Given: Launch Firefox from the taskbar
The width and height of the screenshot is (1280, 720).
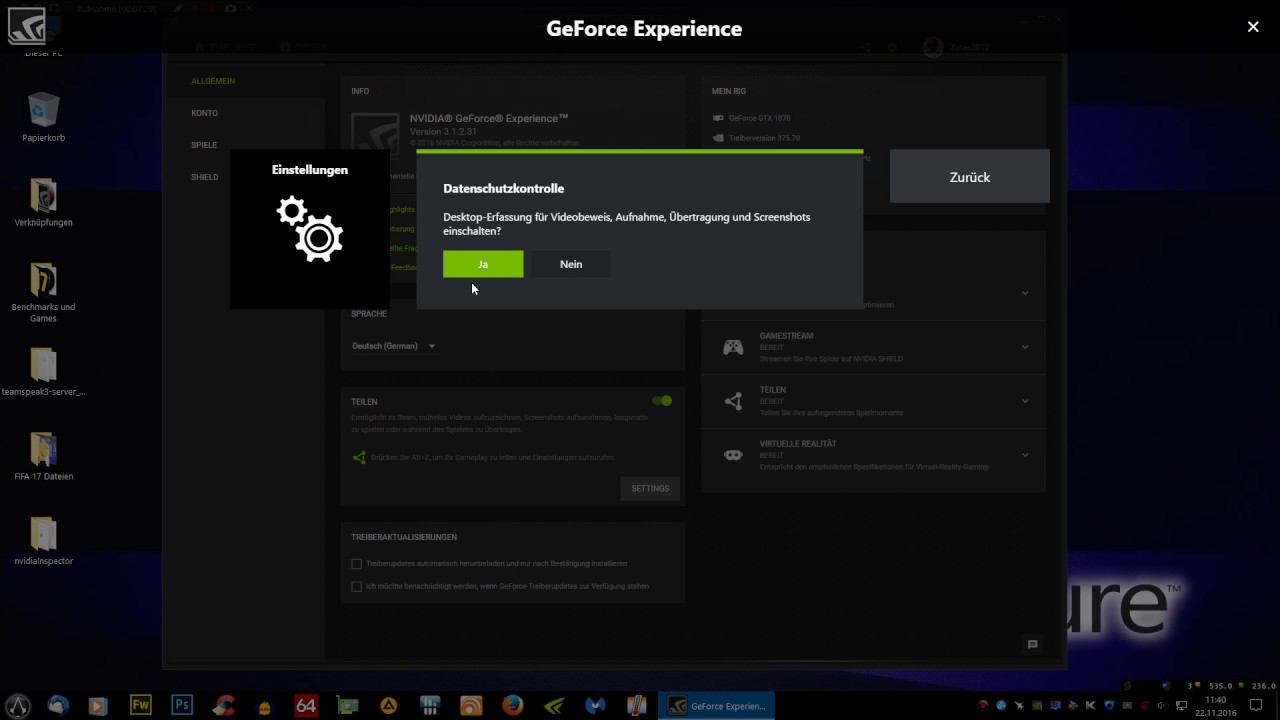Looking at the screenshot, I should tap(512, 705).
